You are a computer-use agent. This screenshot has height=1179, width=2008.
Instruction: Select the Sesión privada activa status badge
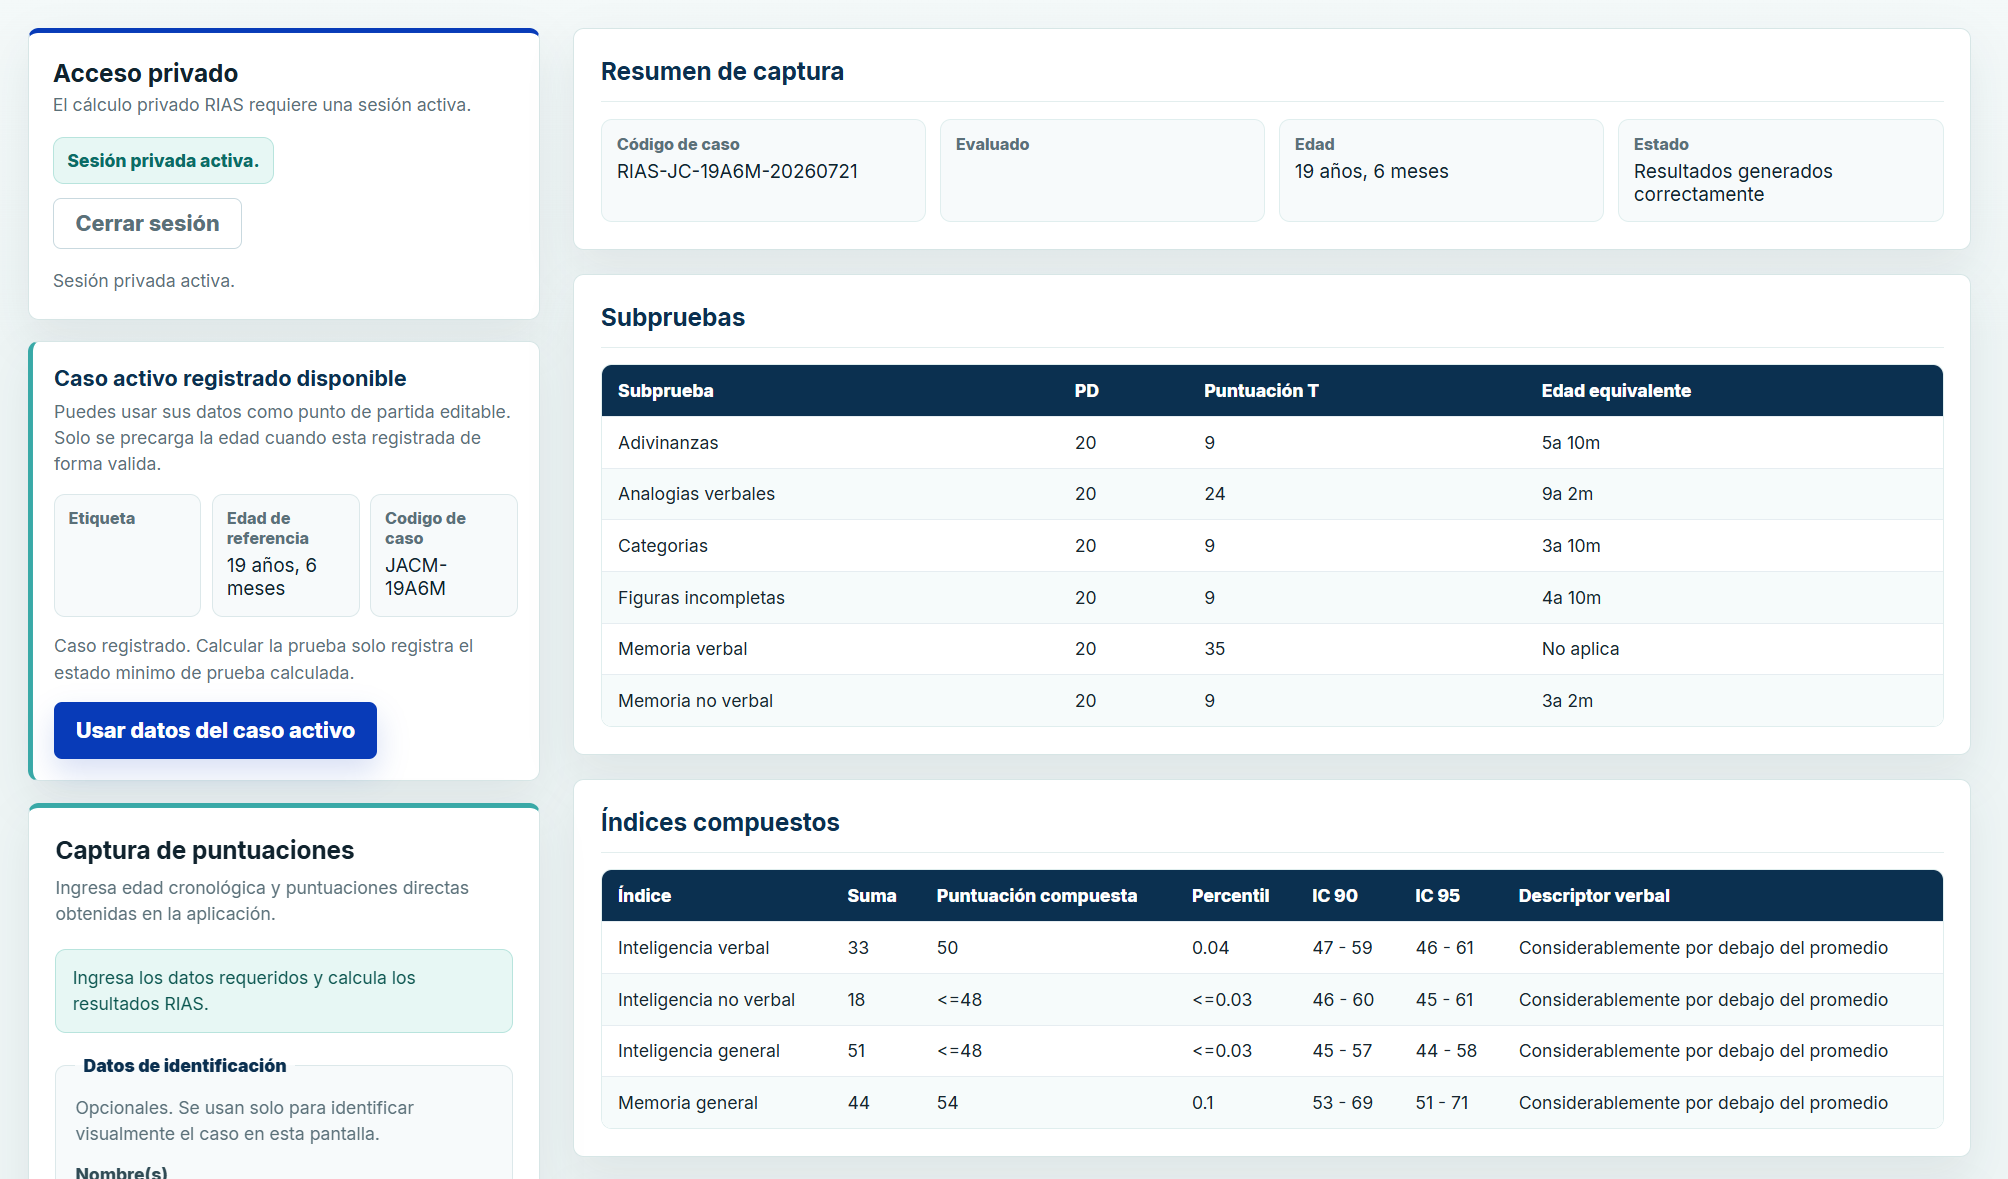(163, 161)
